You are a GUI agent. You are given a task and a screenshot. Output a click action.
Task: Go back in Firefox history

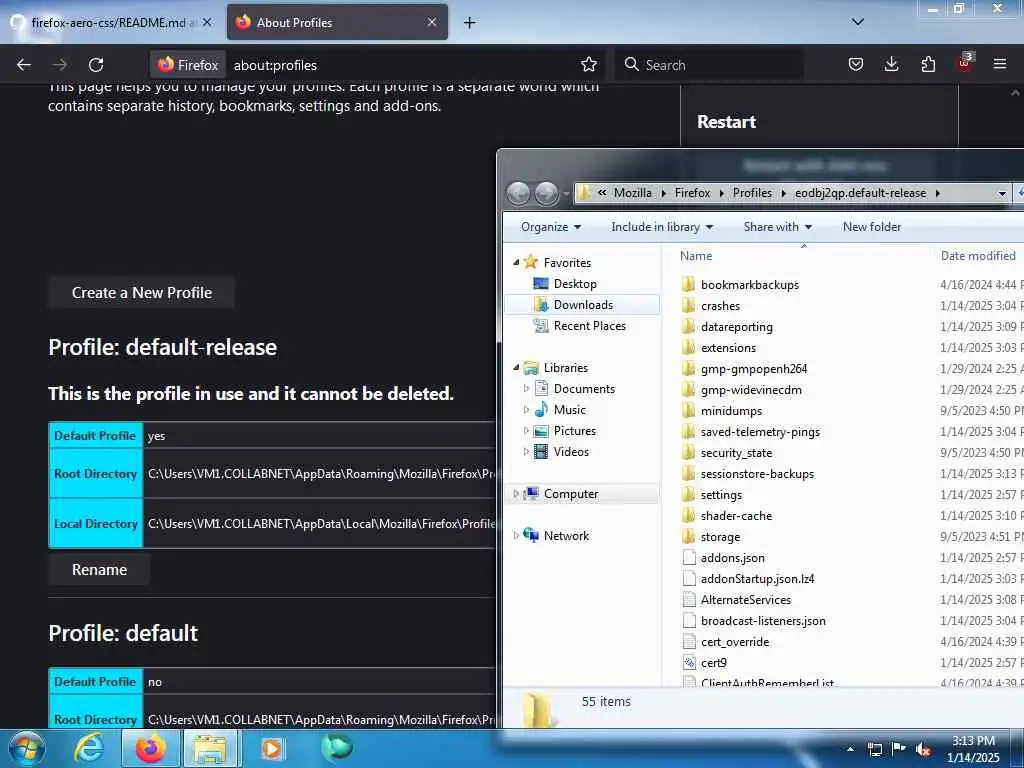click(x=24, y=65)
